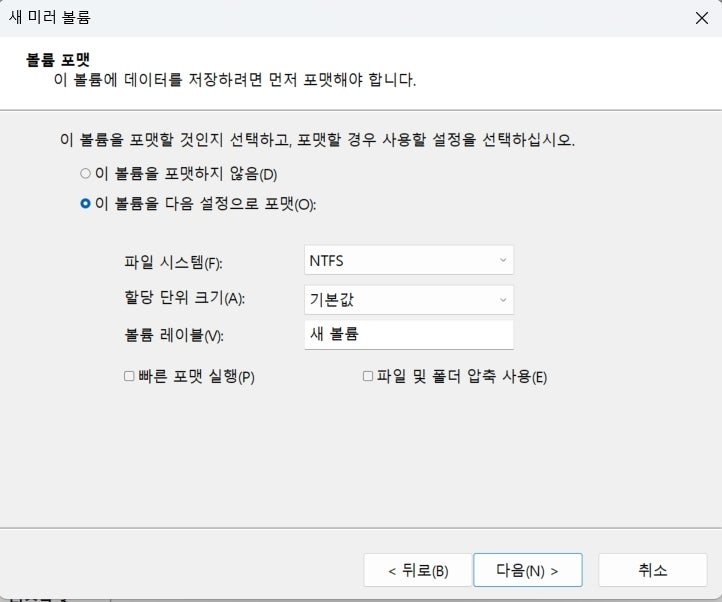This screenshot has height=602, width=722.
Task: Click the 새 미러 볼륨 window title
Action: pos(50,18)
